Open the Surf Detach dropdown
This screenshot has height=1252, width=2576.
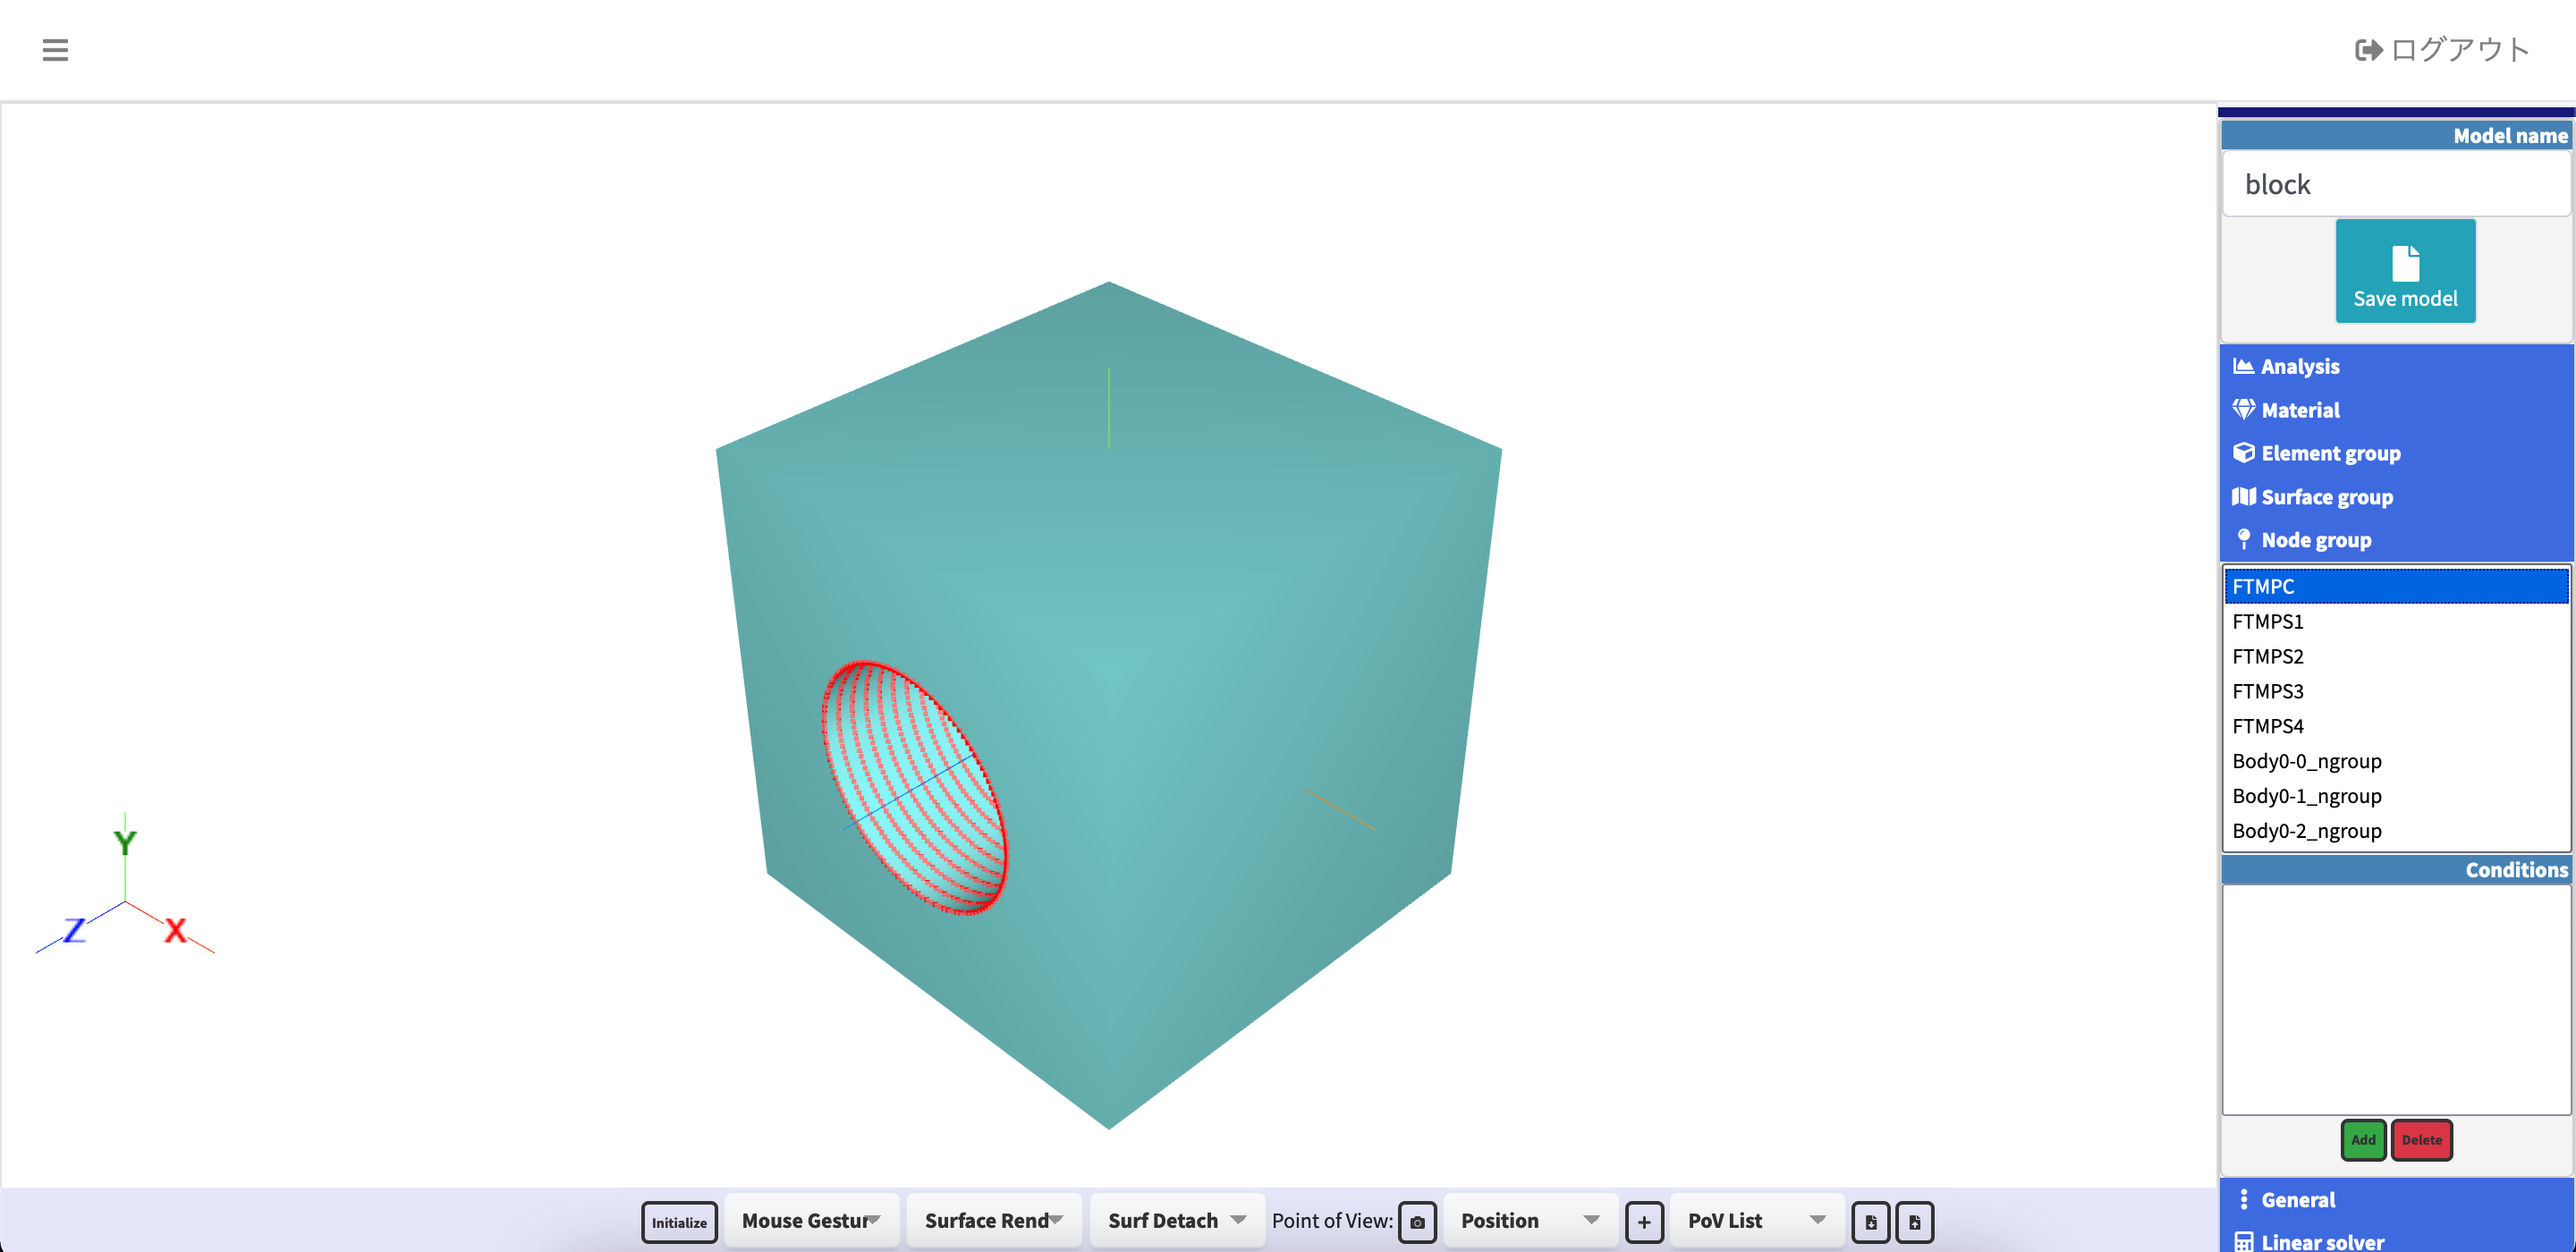[1176, 1220]
